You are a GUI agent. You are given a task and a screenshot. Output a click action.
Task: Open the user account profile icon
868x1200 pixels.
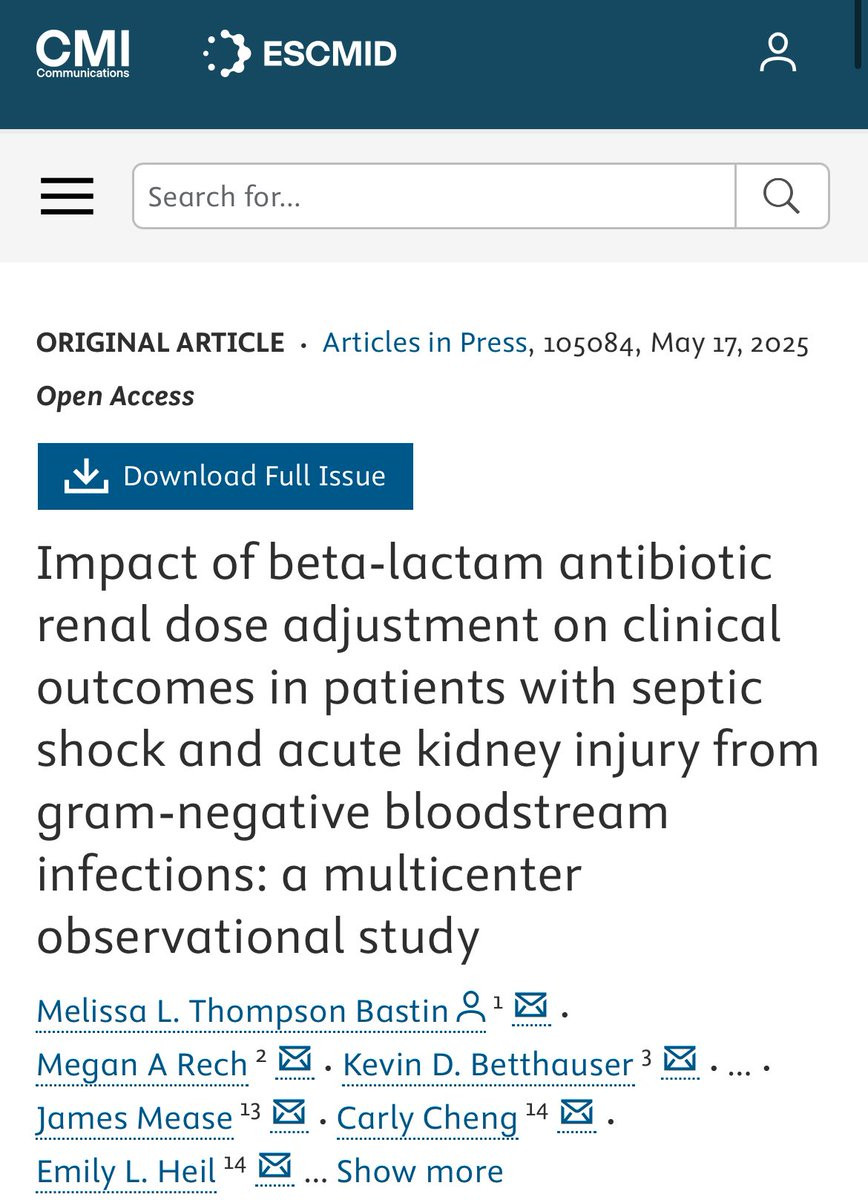click(x=777, y=53)
